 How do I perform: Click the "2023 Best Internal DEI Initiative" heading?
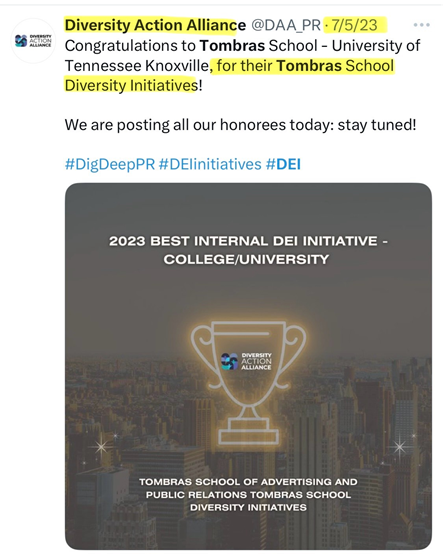click(x=248, y=250)
